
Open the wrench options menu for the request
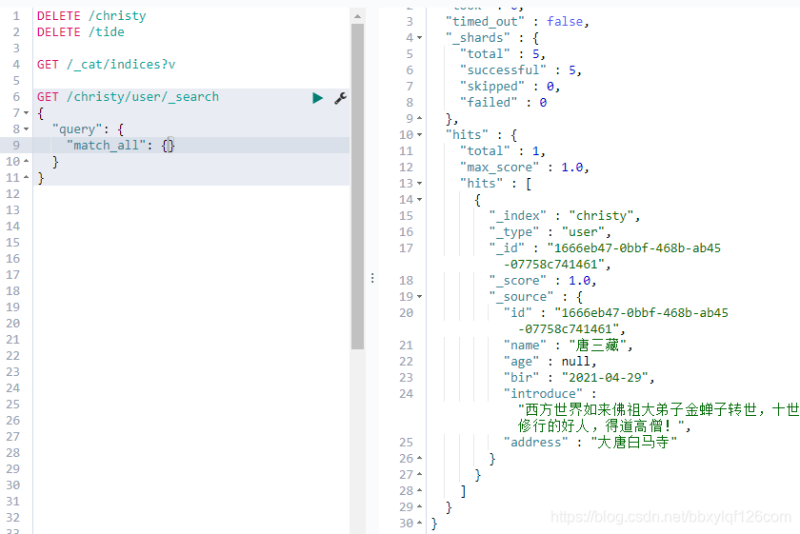pos(340,98)
